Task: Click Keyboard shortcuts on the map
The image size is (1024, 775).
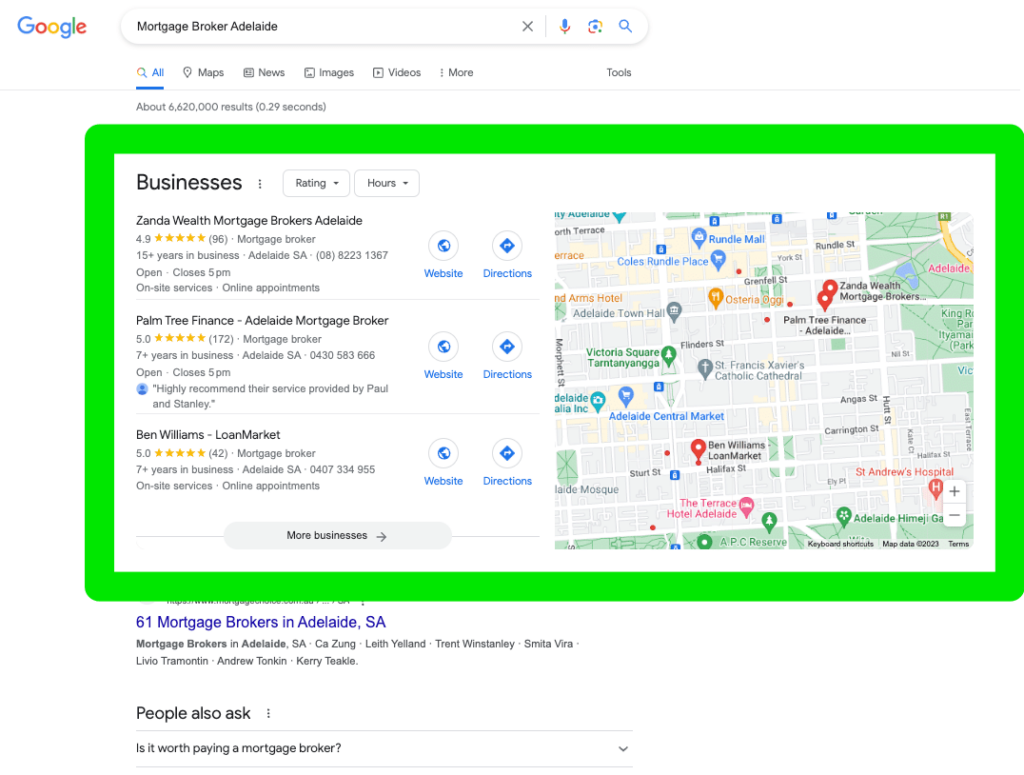Action: tap(840, 544)
